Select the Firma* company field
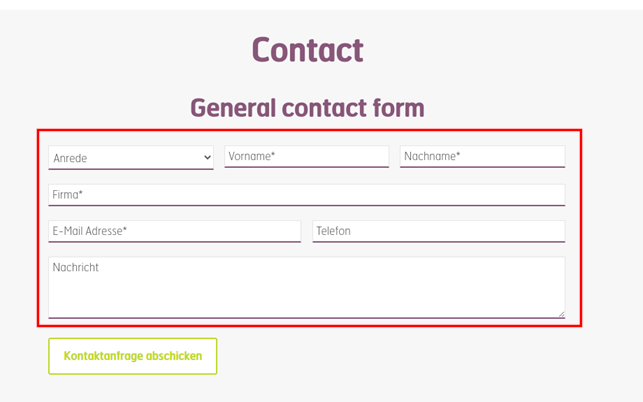The width and height of the screenshot is (643, 402). click(x=306, y=194)
